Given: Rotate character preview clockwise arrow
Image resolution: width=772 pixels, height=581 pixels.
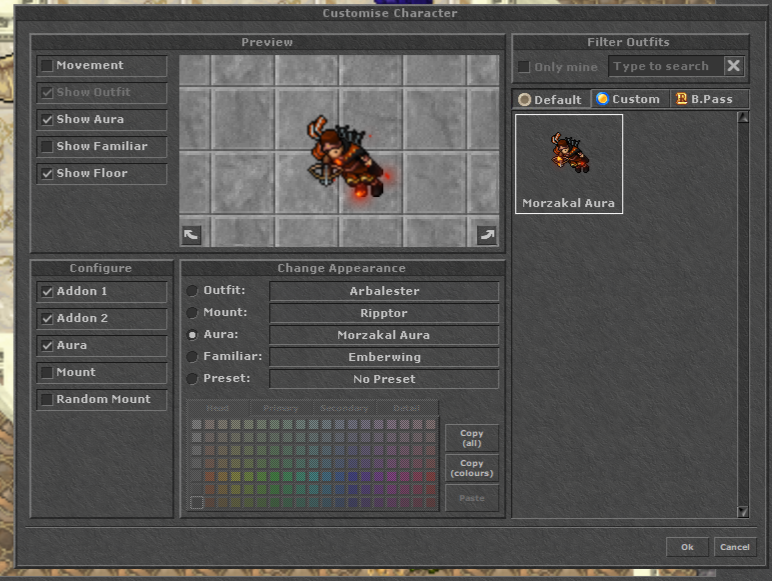Looking at the screenshot, I should point(487,235).
